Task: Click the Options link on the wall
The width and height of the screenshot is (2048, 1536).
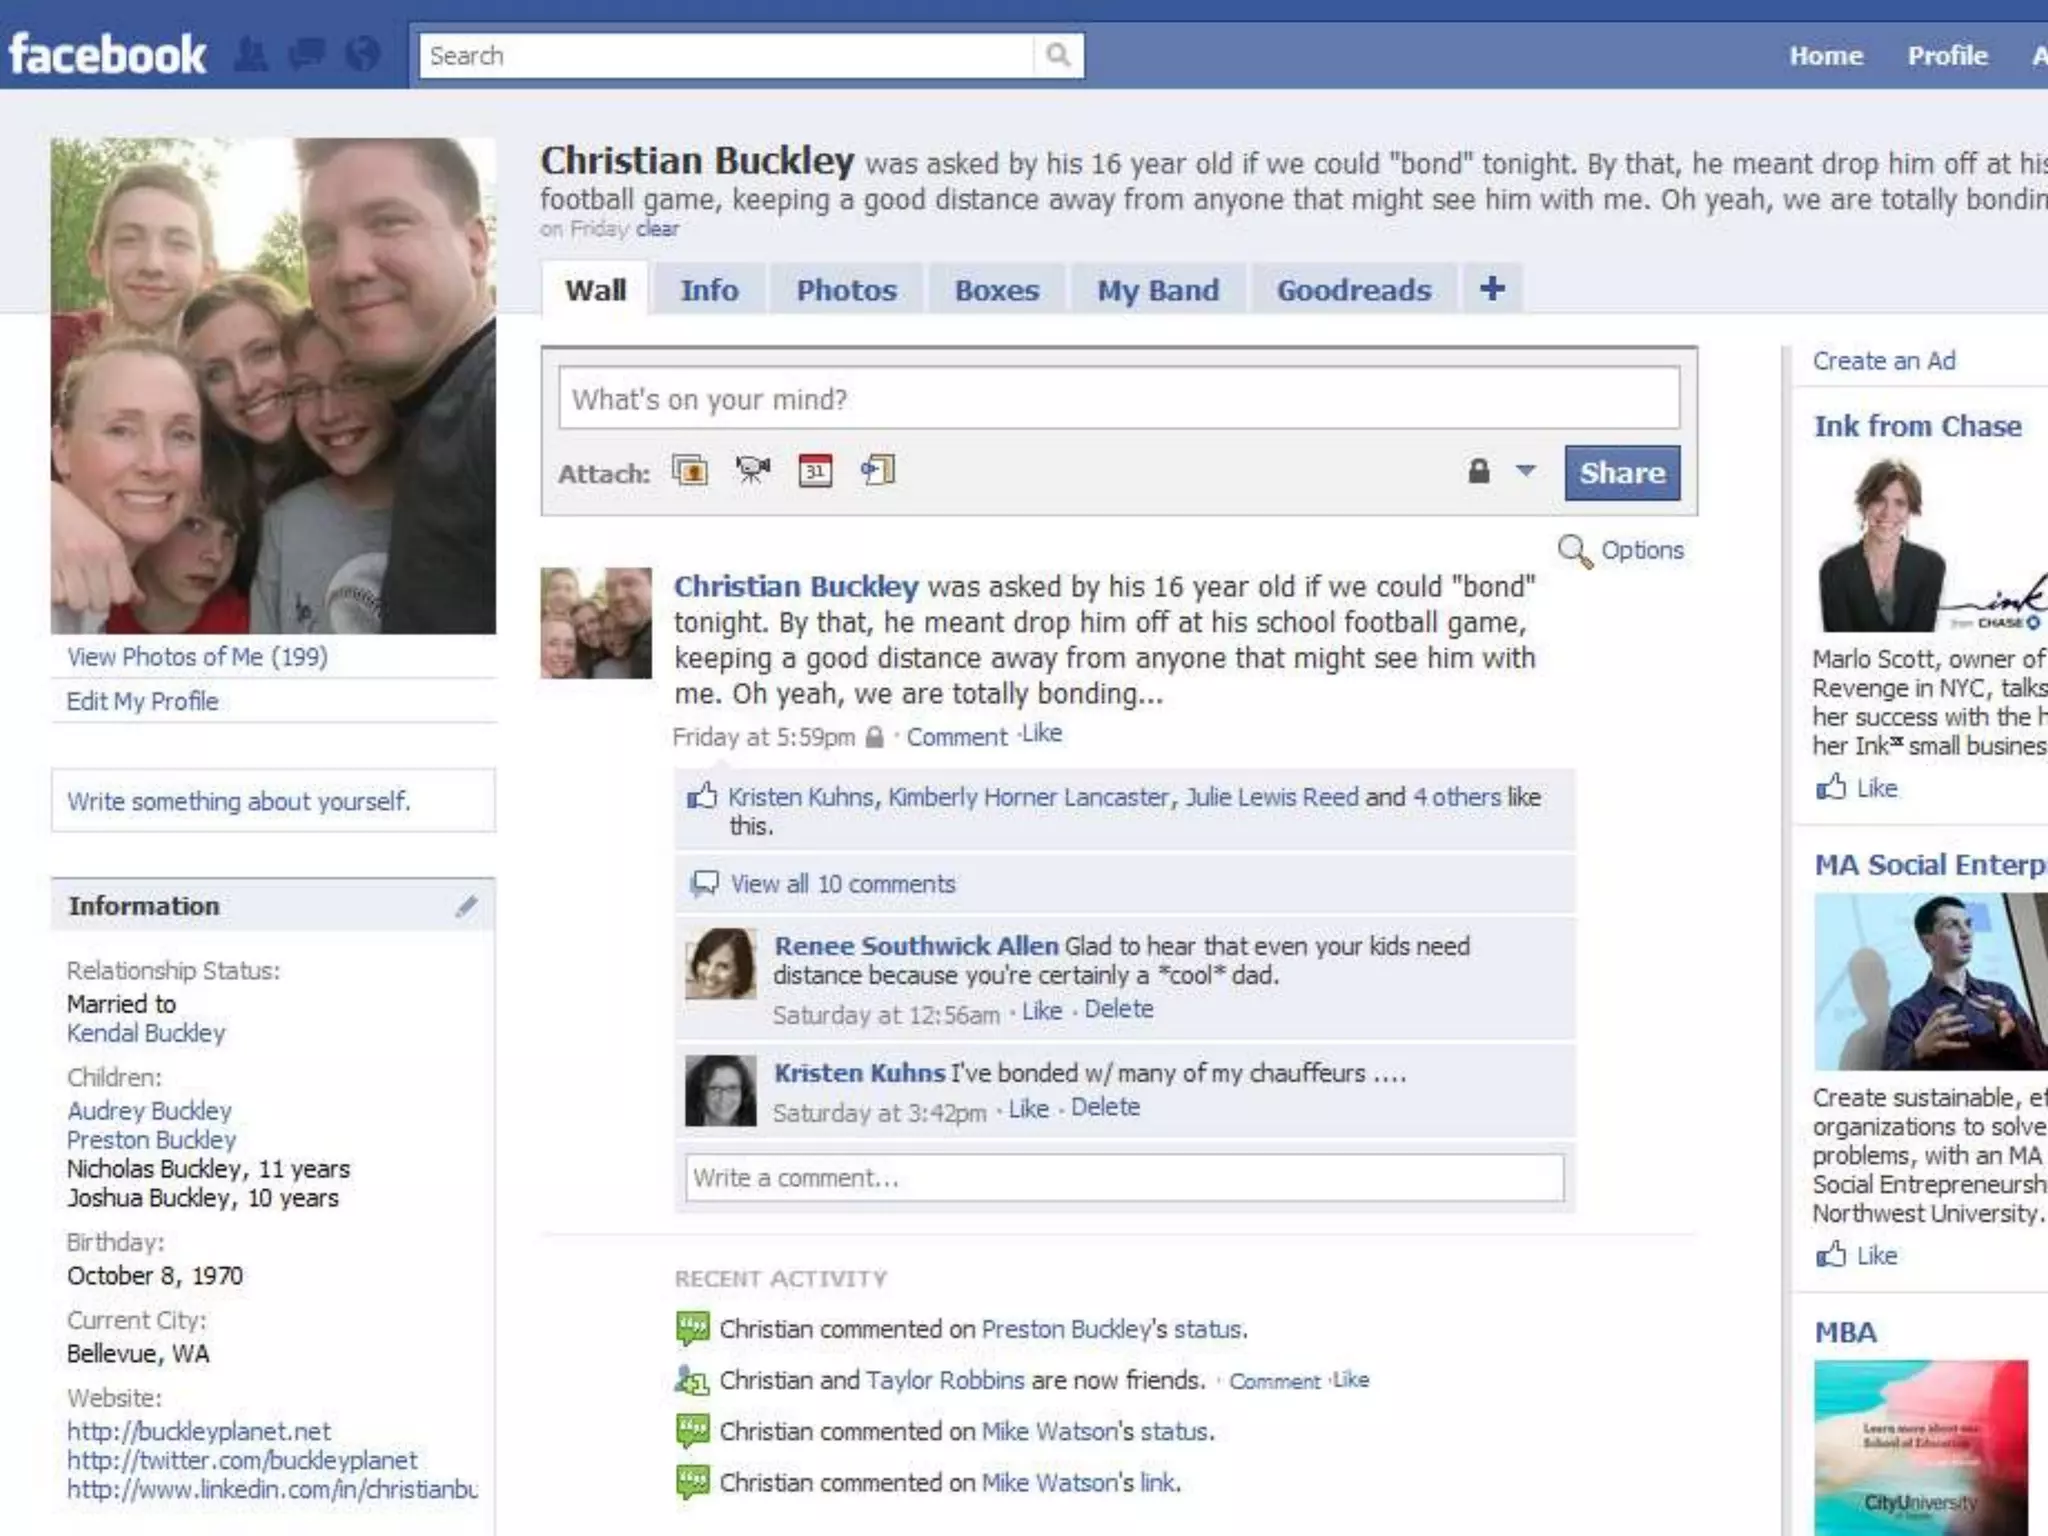Action: [x=1642, y=550]
